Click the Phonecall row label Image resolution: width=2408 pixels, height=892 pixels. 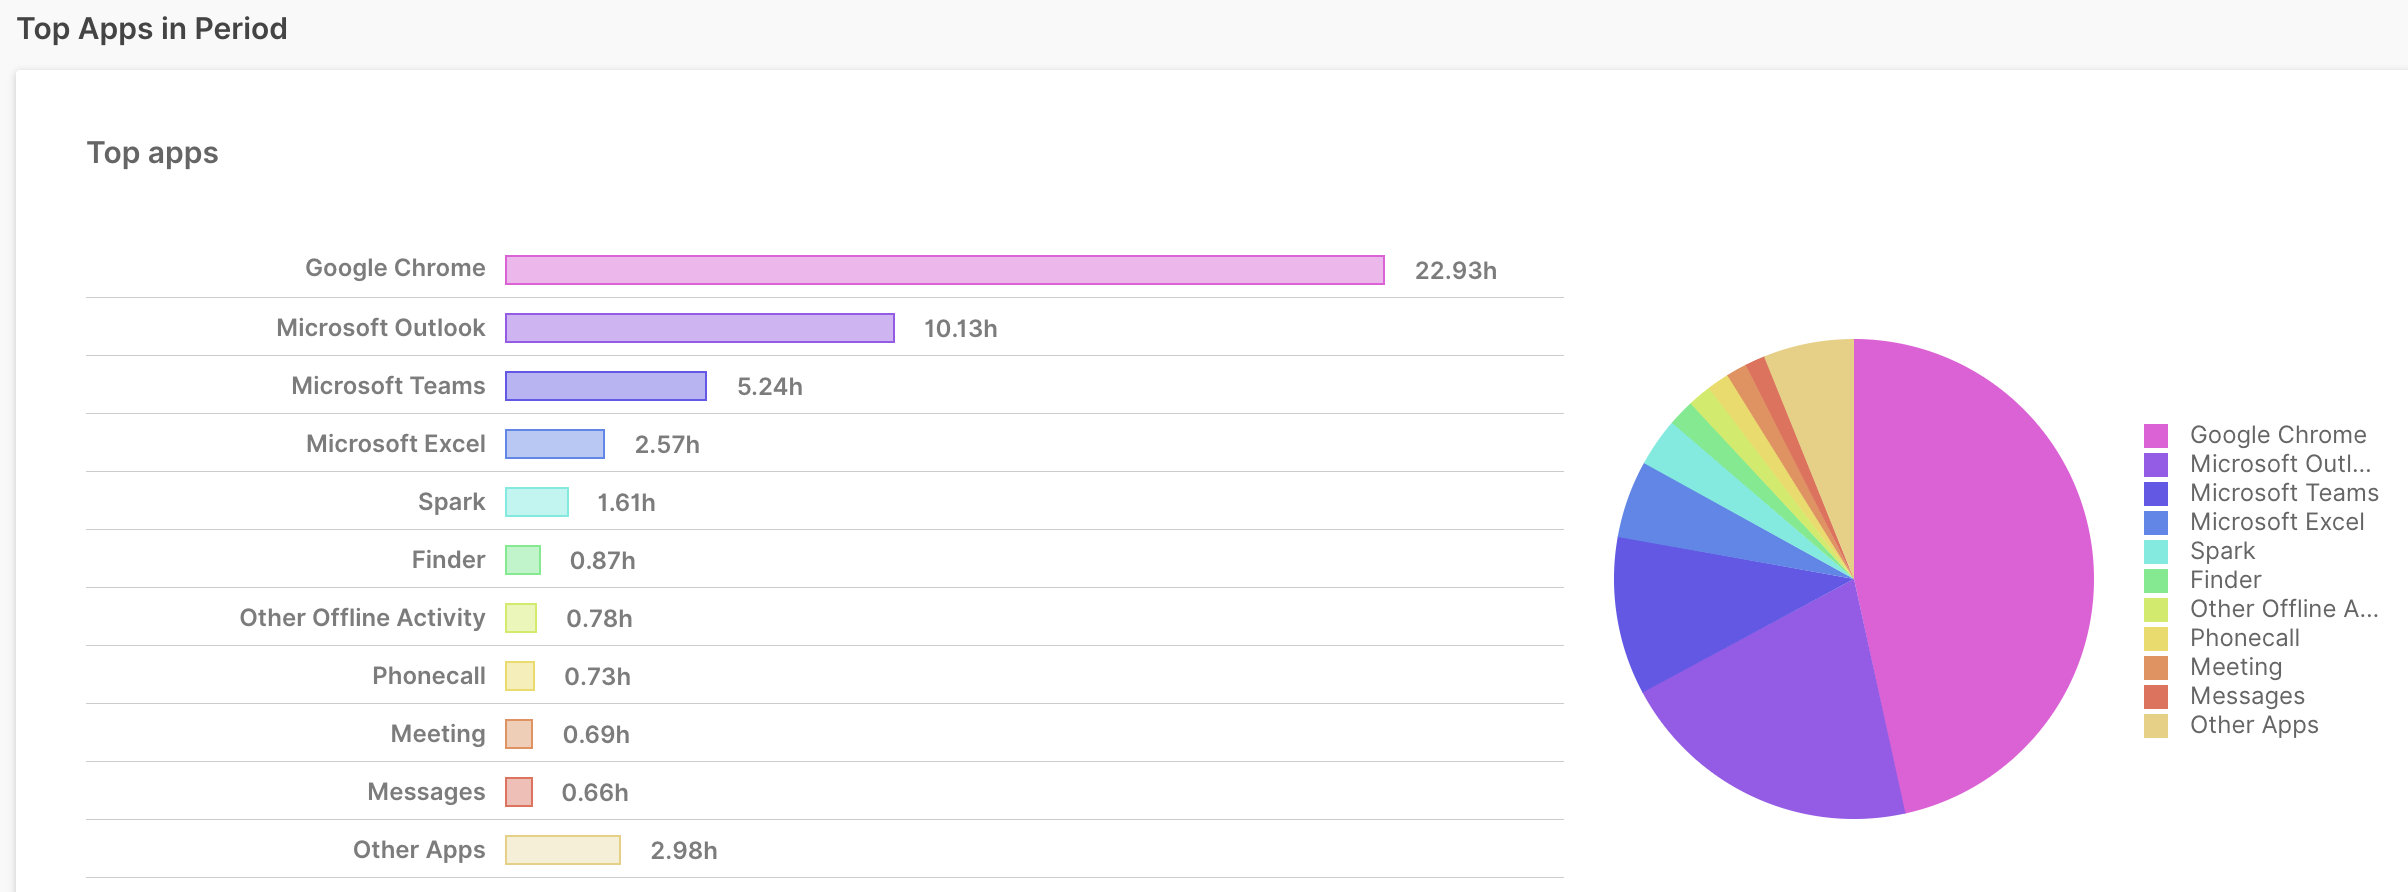tap(428, 676)
